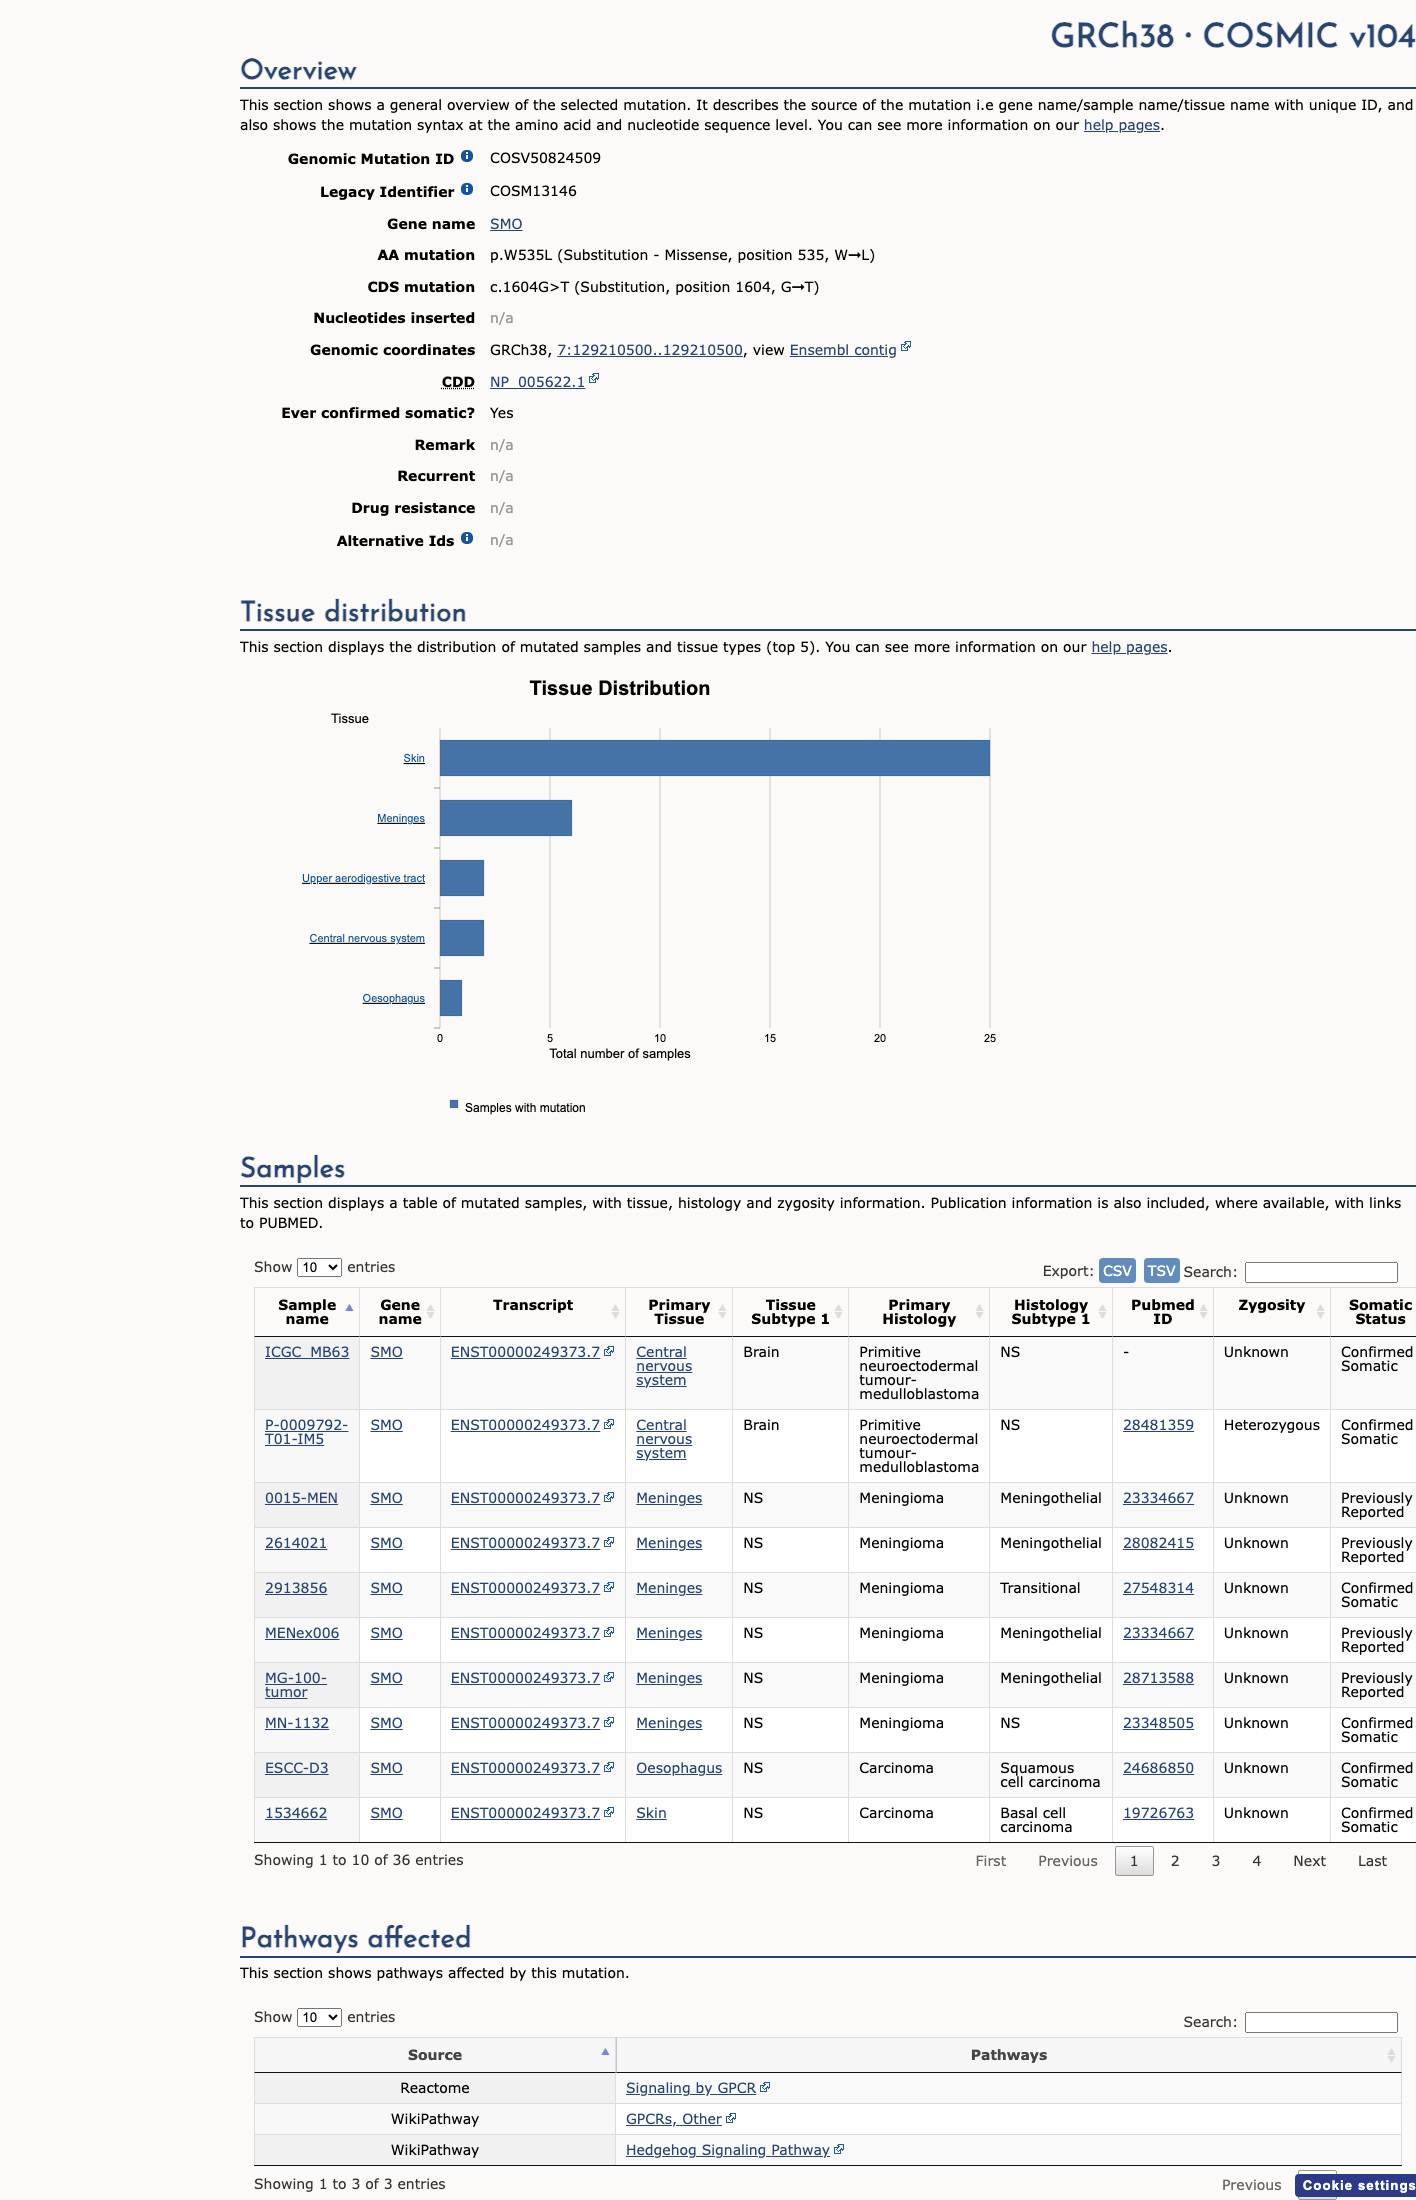Viewport: 1416px width, 2200px height.
Task: Open help pages link in Tissue distribution
Action: point(1129,647)
